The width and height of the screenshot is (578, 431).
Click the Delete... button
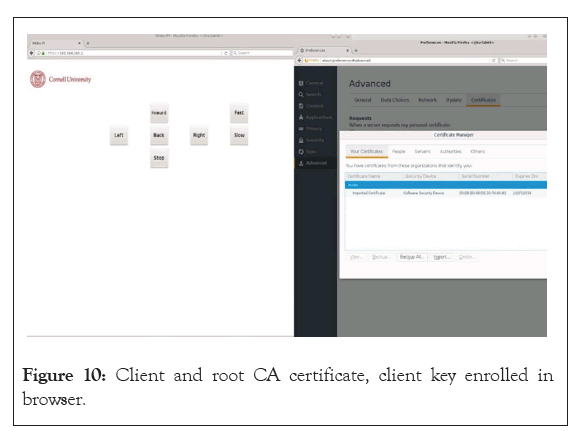(467, 257)
